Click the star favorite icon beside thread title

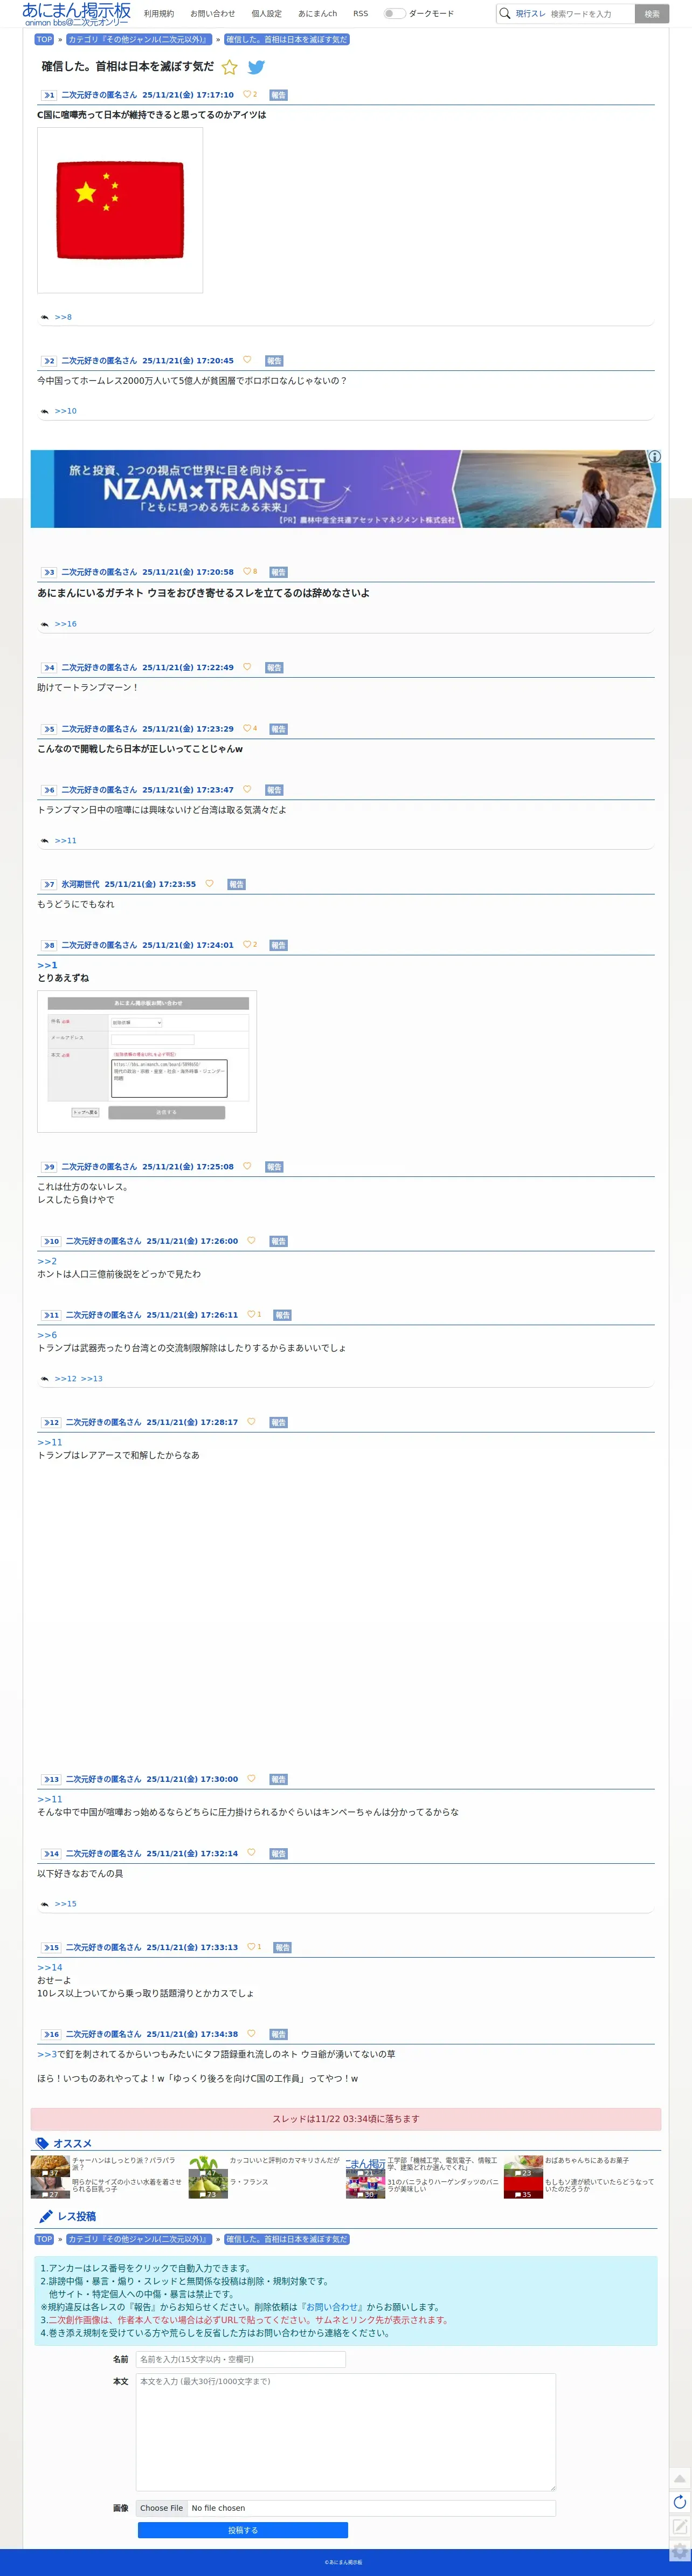click(x=229, y=67)
